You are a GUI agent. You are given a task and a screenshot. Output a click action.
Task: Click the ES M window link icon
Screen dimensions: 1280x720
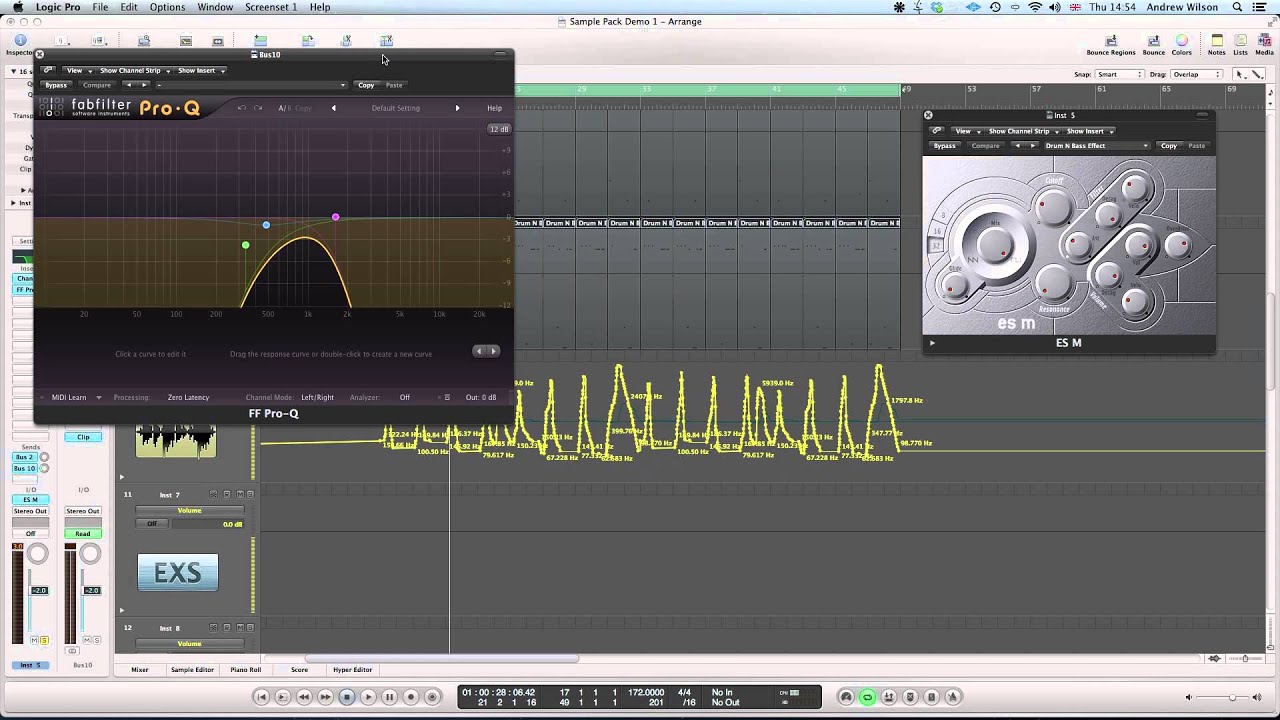(x=936, y=131)
